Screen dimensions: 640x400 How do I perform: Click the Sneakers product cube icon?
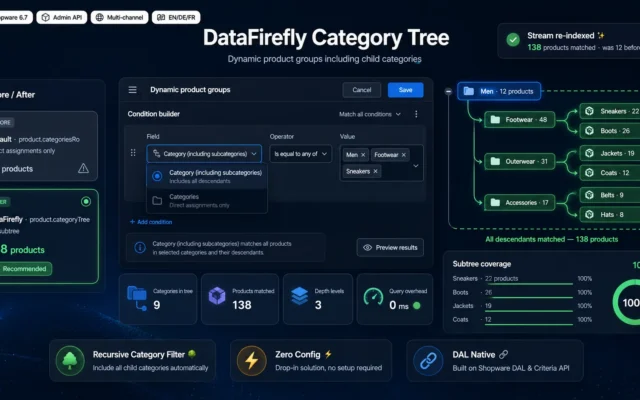pyautogui.click(x=589, y=111)
